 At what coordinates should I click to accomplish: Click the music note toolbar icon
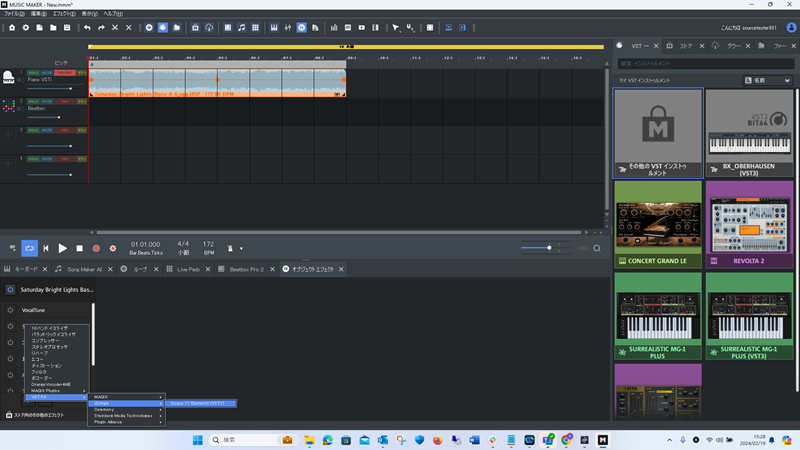point(241,28)
